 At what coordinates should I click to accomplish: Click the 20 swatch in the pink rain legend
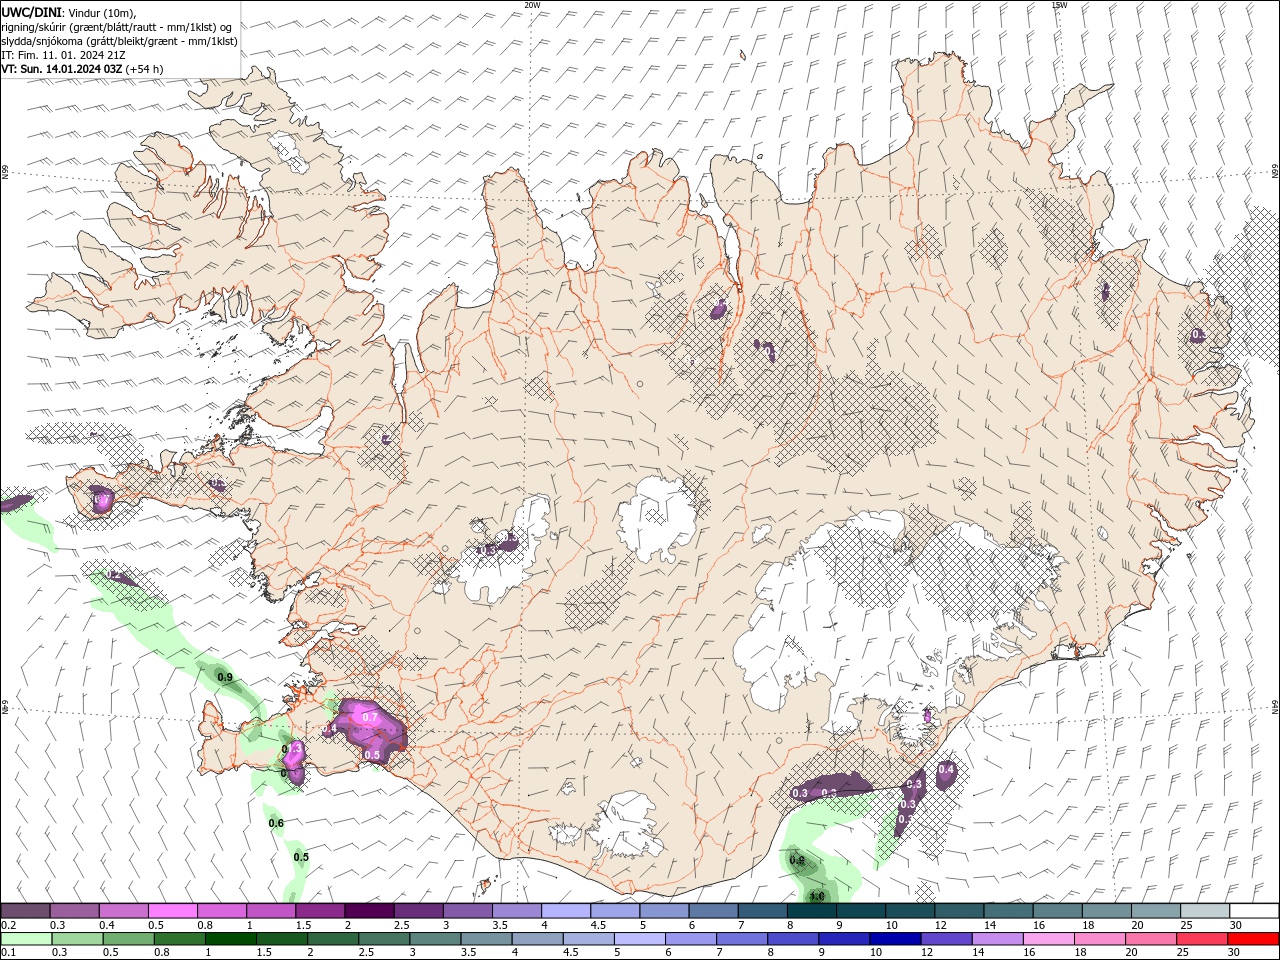coord(1150,939)
